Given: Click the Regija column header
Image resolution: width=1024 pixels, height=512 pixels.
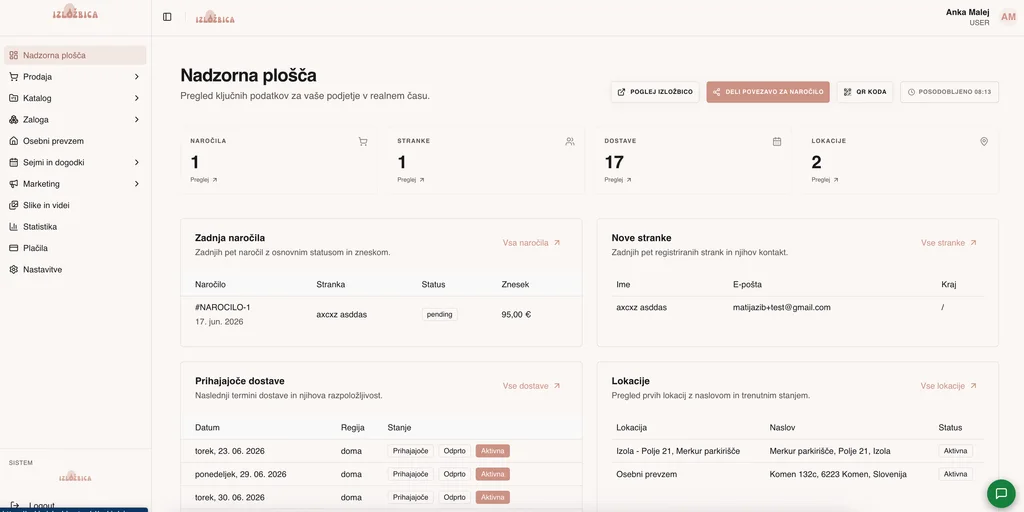Looking at the screenshot, I should point(353,428).
